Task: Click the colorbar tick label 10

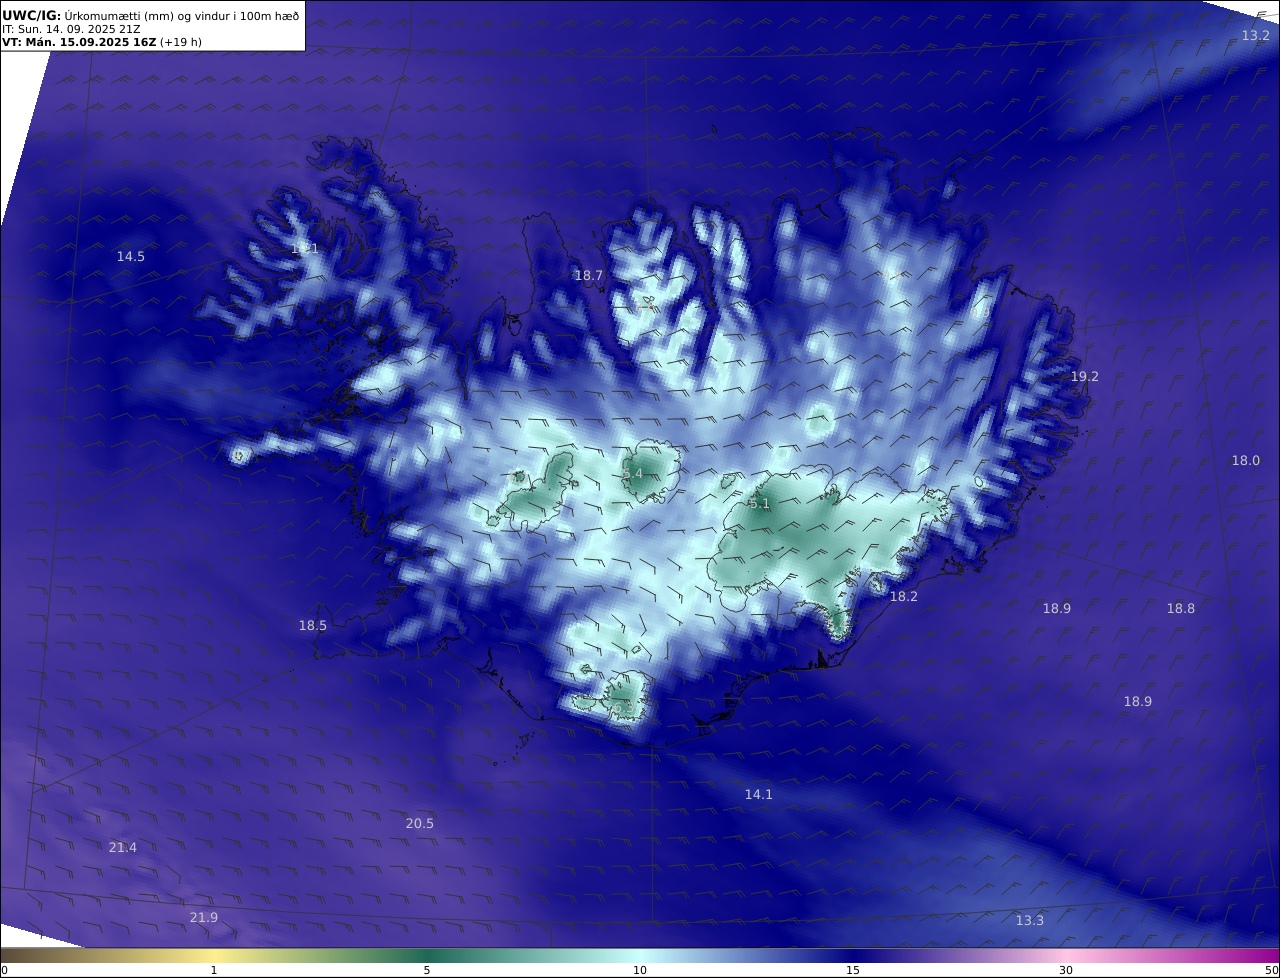Action: pos(640,970)
